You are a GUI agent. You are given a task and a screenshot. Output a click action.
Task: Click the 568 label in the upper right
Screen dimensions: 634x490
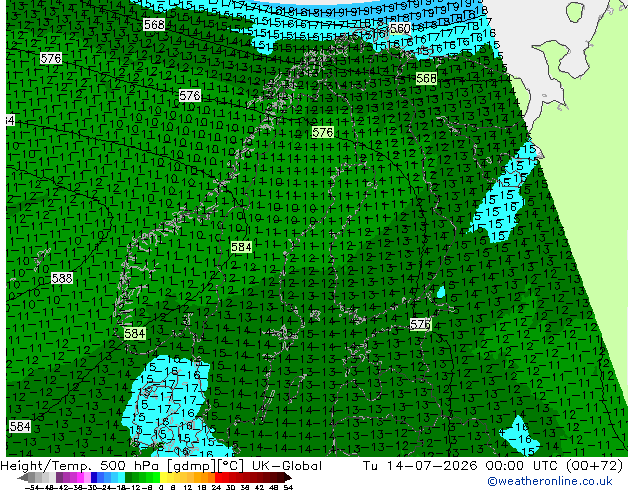click(426, 78)
